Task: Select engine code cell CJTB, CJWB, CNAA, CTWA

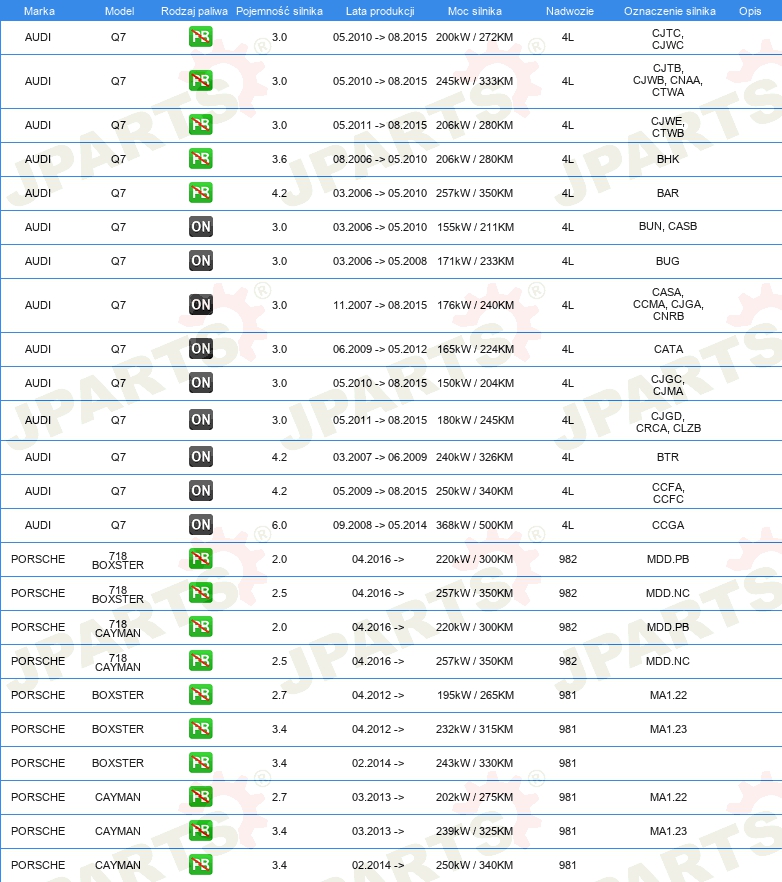Action: 668,80
